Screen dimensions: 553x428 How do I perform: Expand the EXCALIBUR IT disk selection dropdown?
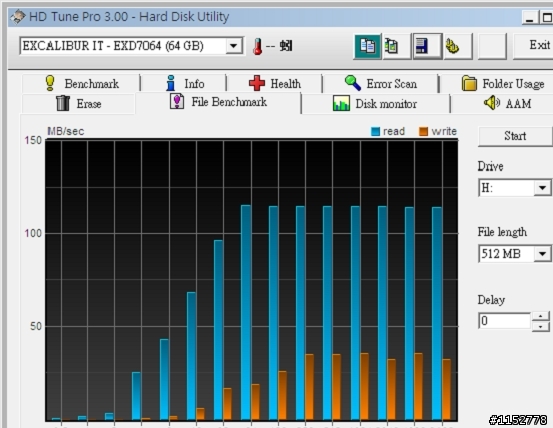(x=233, y=46)
